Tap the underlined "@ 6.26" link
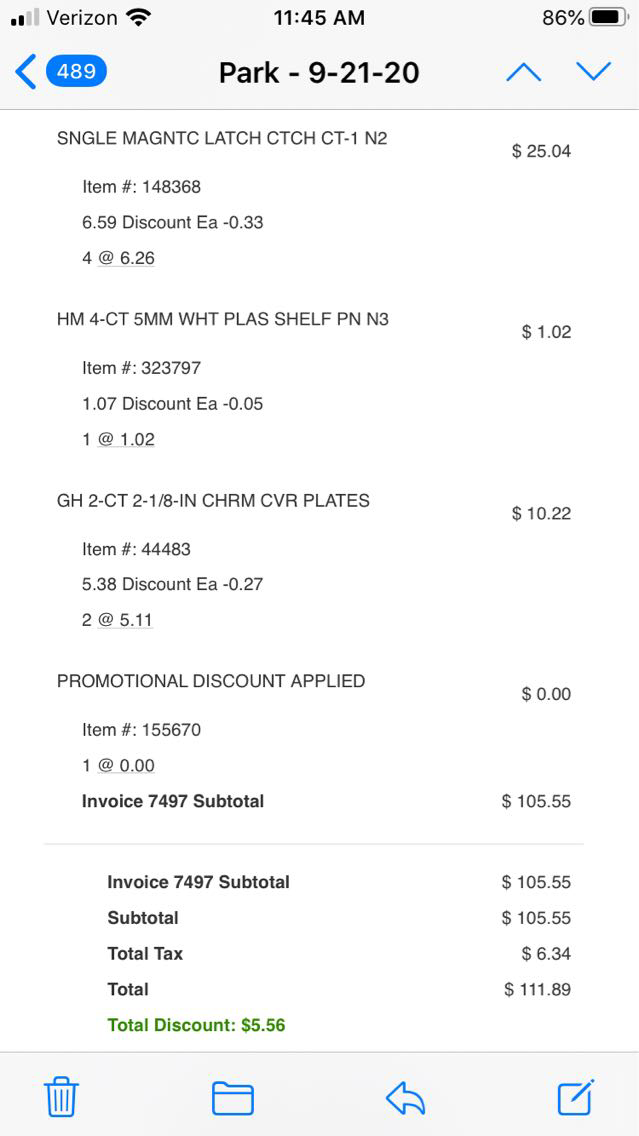Screen dimensions: 639x1136 coord(126,258)
